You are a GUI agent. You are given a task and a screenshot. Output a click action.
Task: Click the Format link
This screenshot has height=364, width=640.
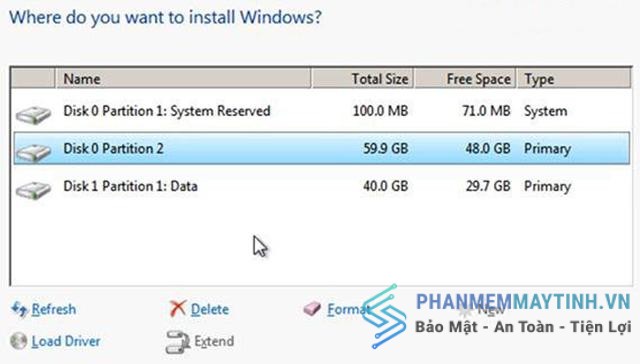point(347,309)
